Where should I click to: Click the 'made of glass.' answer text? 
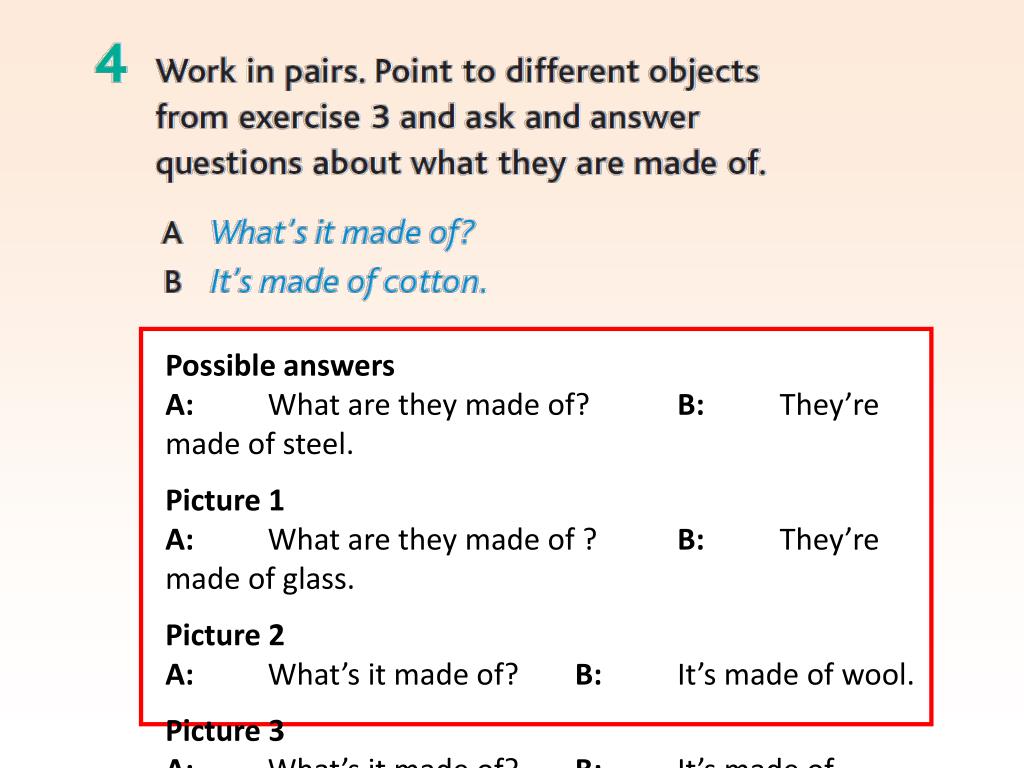pyautogui.click(x=260, y=579)
